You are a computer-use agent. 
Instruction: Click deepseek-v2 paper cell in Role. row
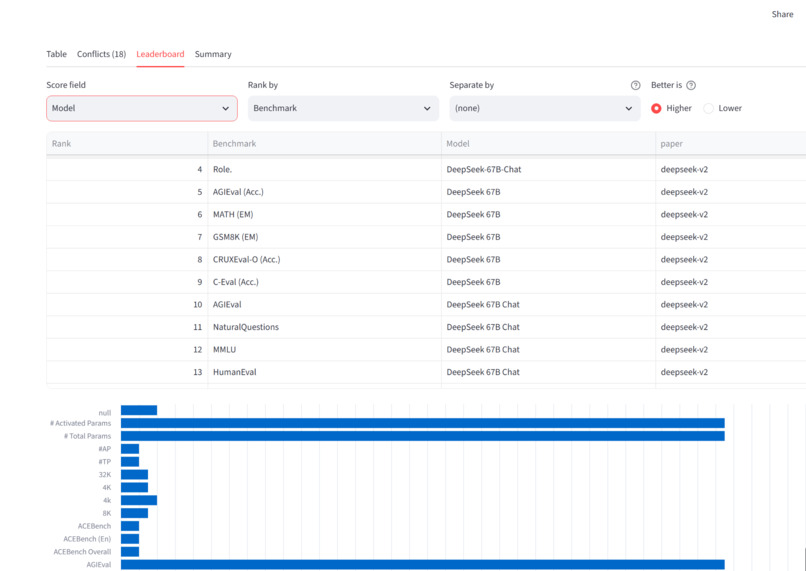730,169
